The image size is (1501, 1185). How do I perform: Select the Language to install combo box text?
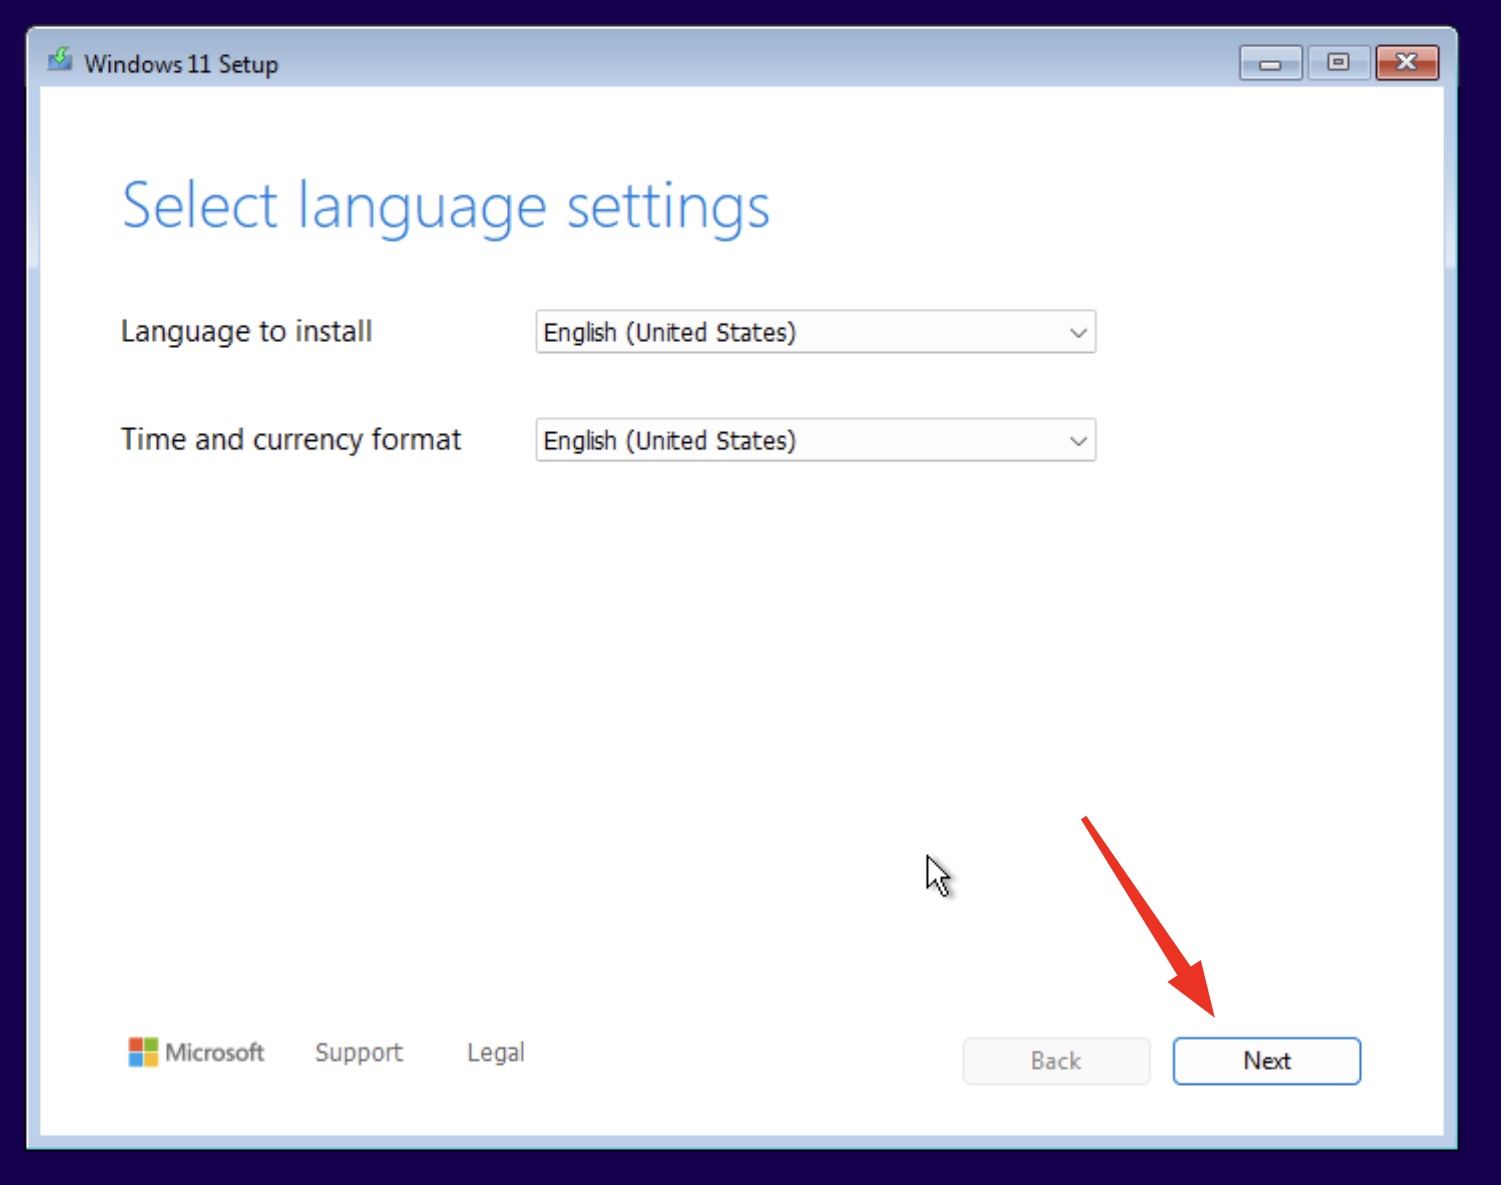coord(669,333)
